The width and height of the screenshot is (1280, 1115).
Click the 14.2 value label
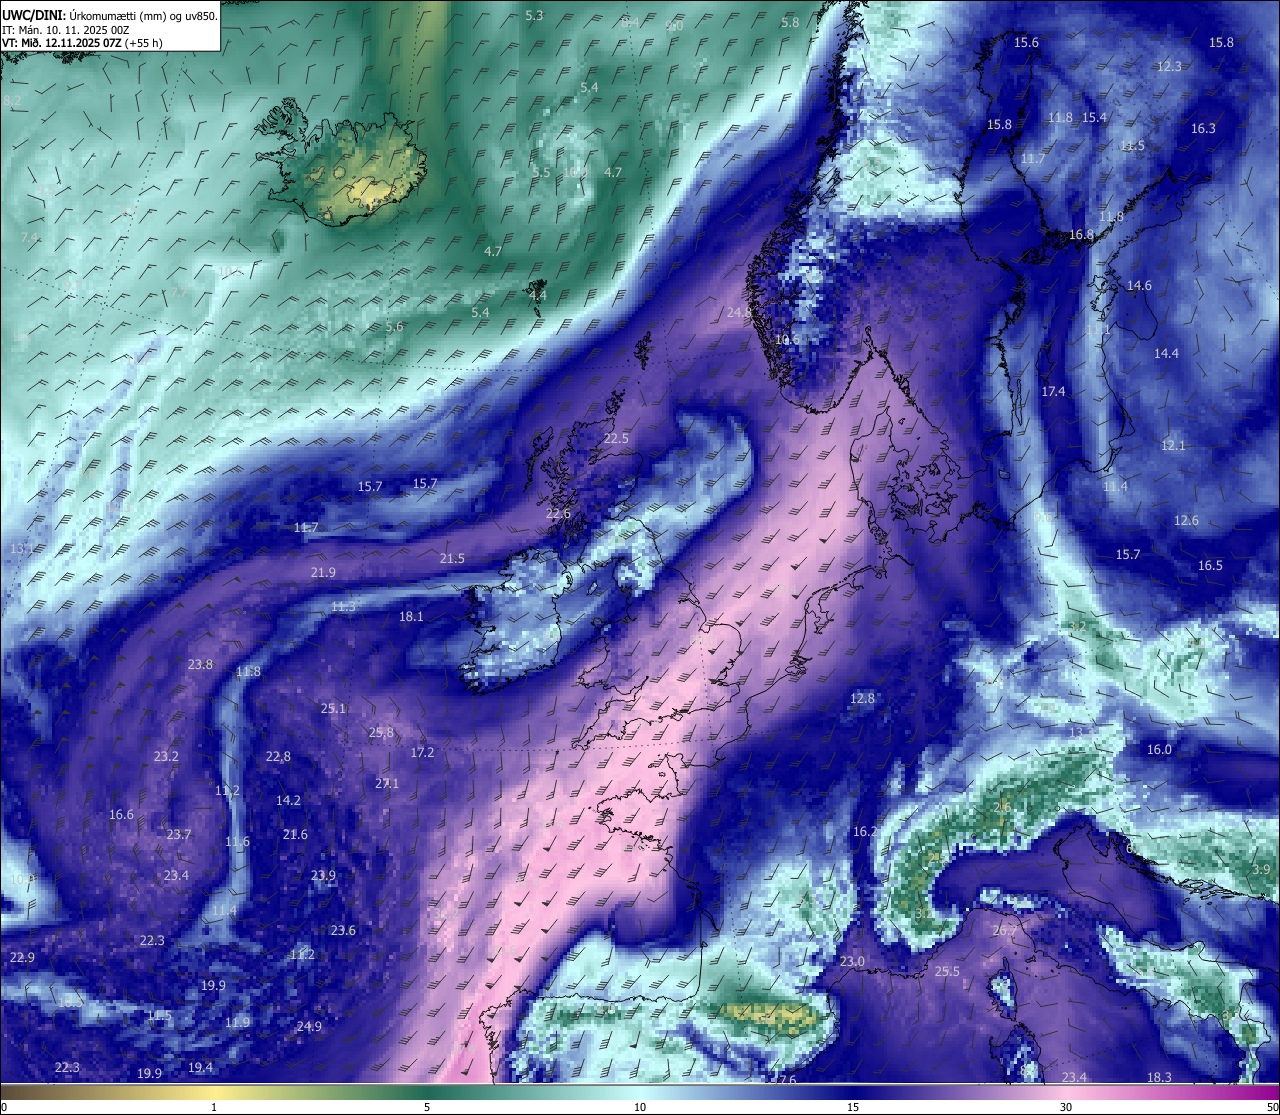click(x=288, y=801)
